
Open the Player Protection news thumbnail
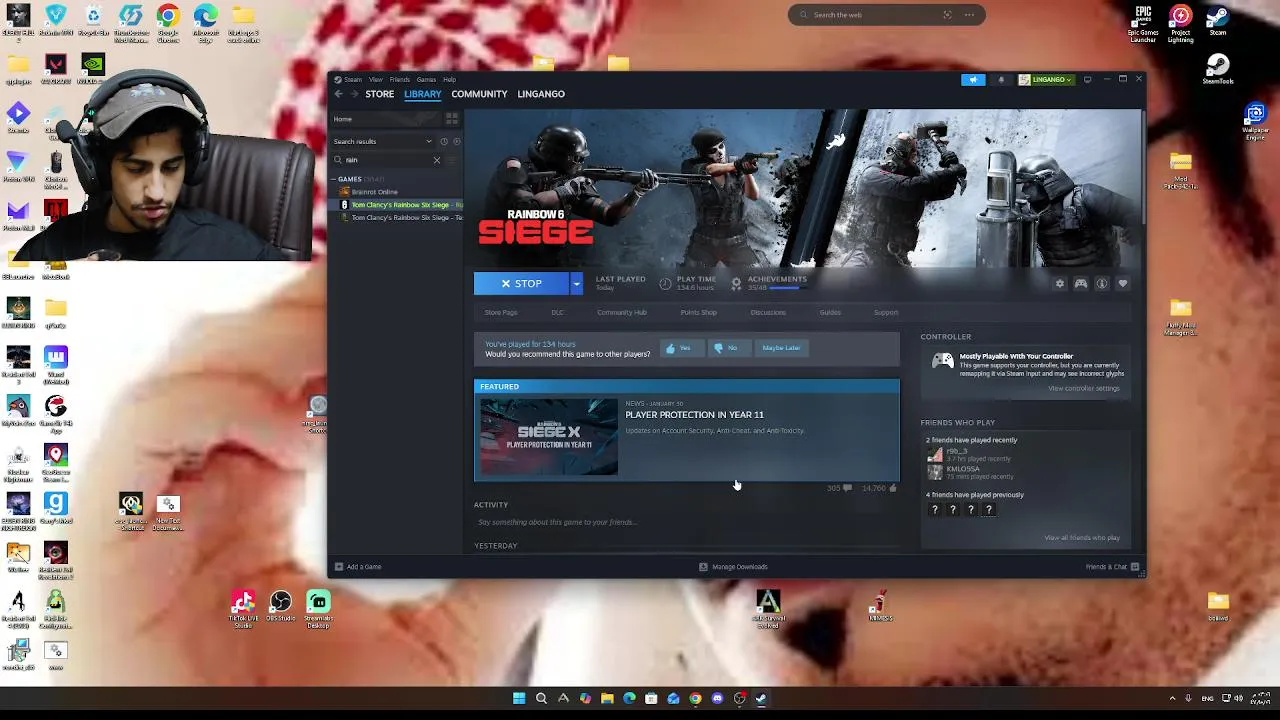click(x=549, y=437)
